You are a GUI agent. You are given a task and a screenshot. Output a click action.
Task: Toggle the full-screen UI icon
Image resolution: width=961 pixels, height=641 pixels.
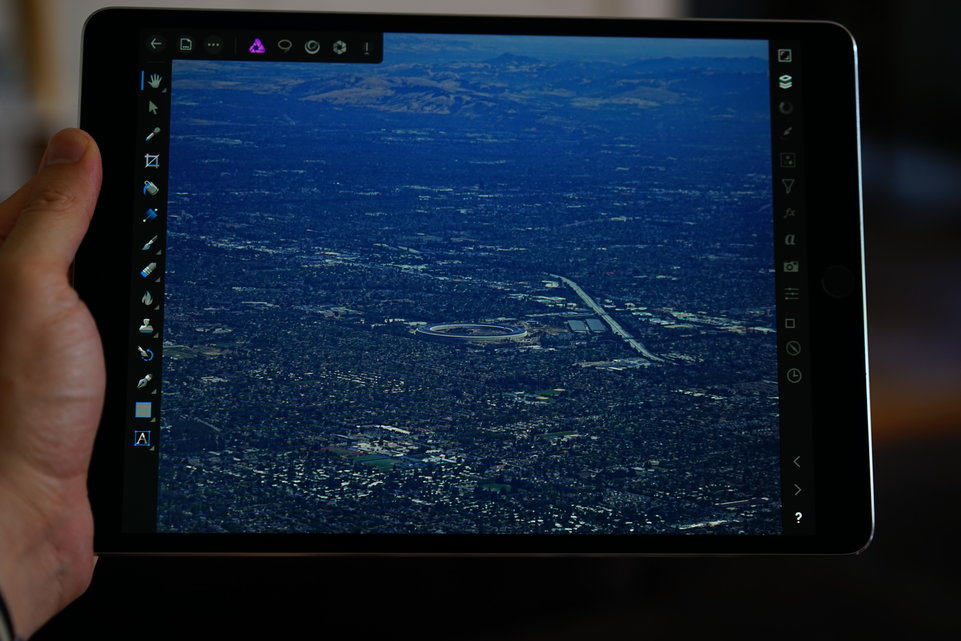click(784, 56)
